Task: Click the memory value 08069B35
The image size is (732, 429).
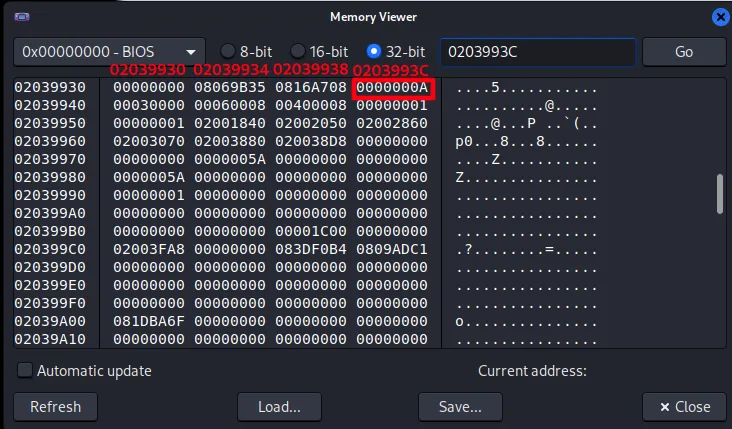Action: pyautogui.click(x=228, y=88)
